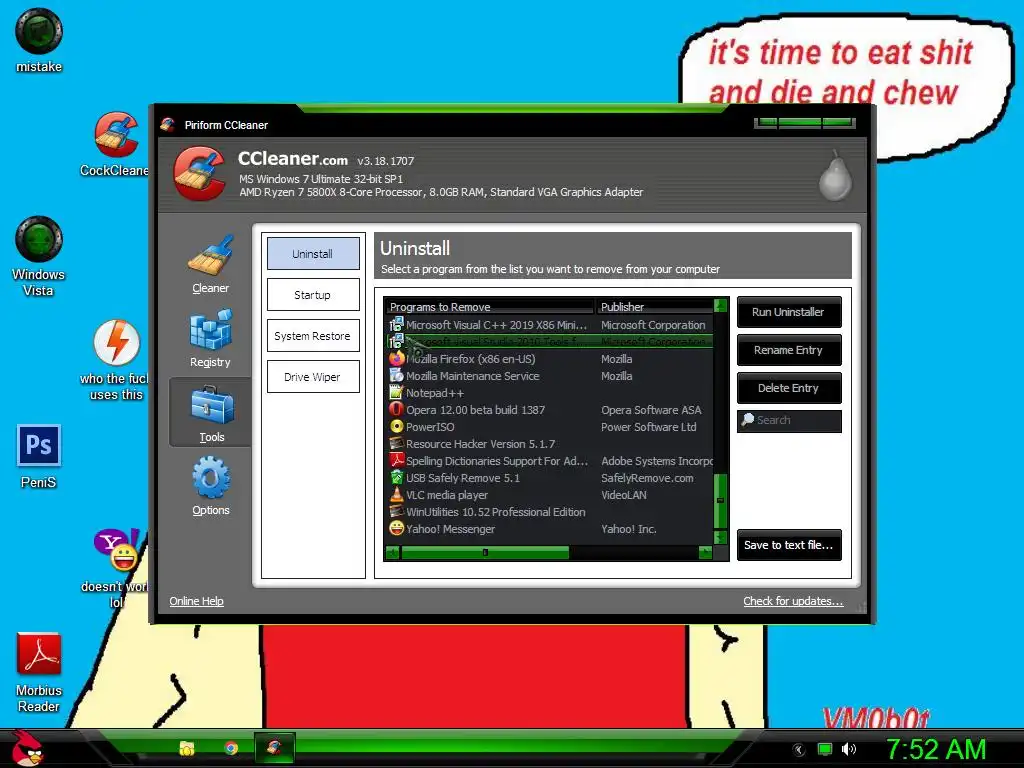Switch to the System Restore tab

313,336
